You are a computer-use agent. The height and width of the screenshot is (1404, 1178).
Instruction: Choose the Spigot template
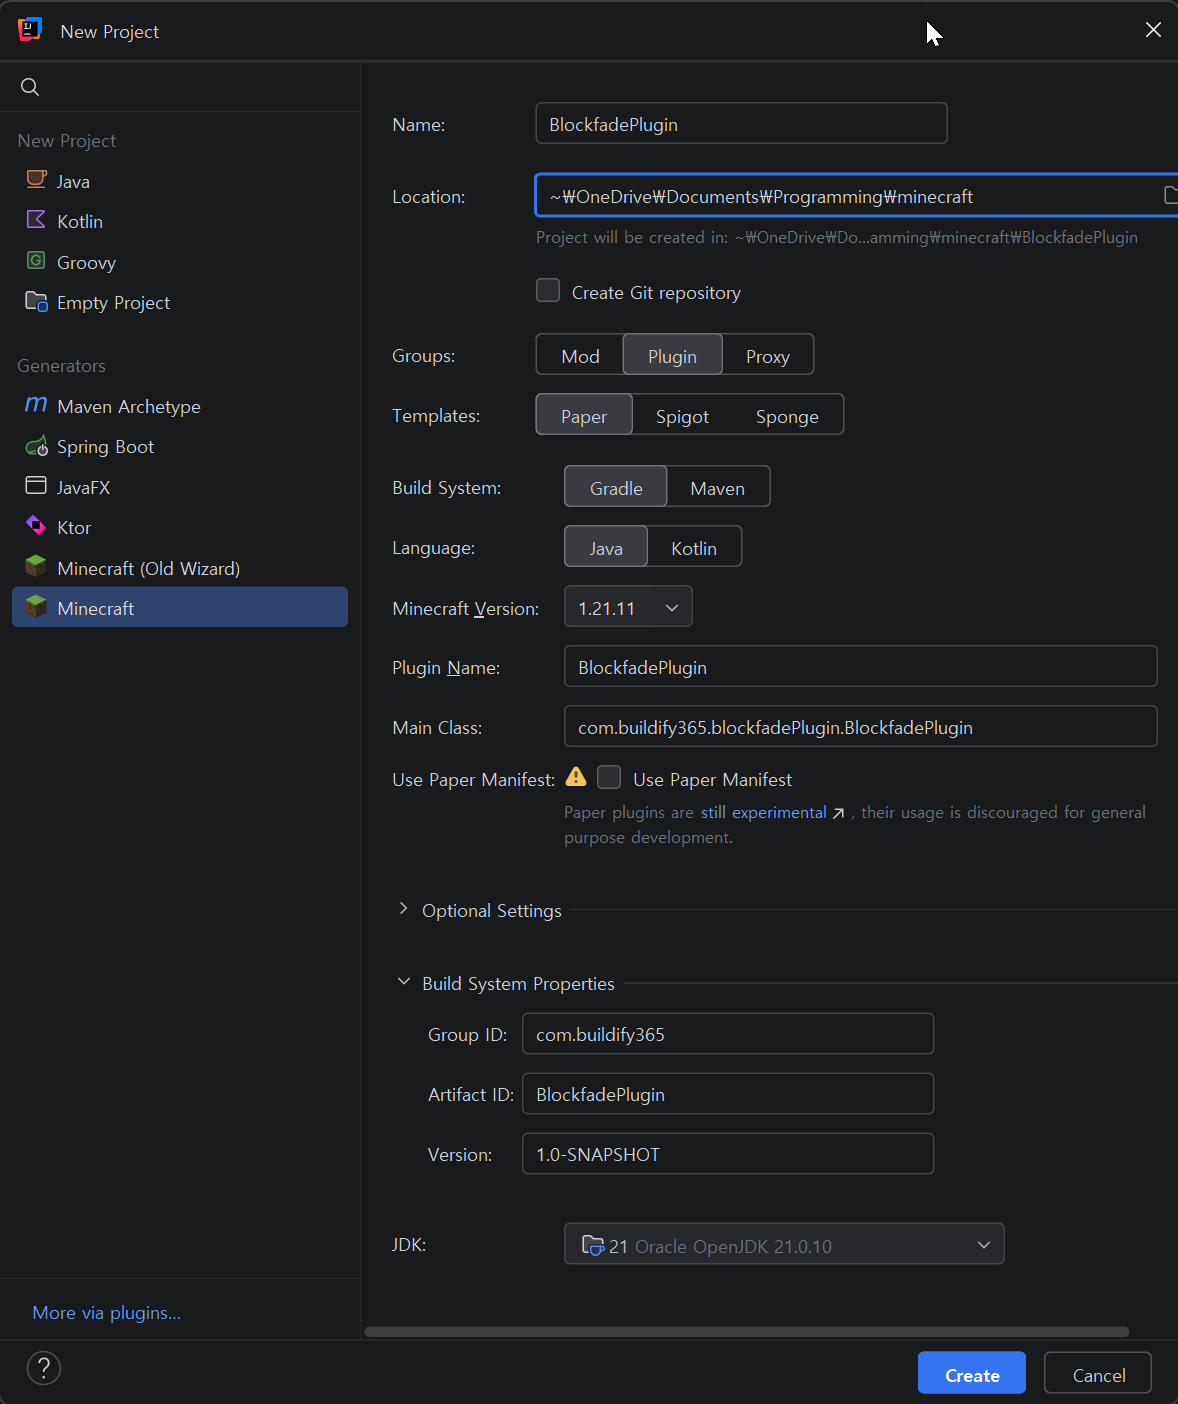[x=682, y=416]
